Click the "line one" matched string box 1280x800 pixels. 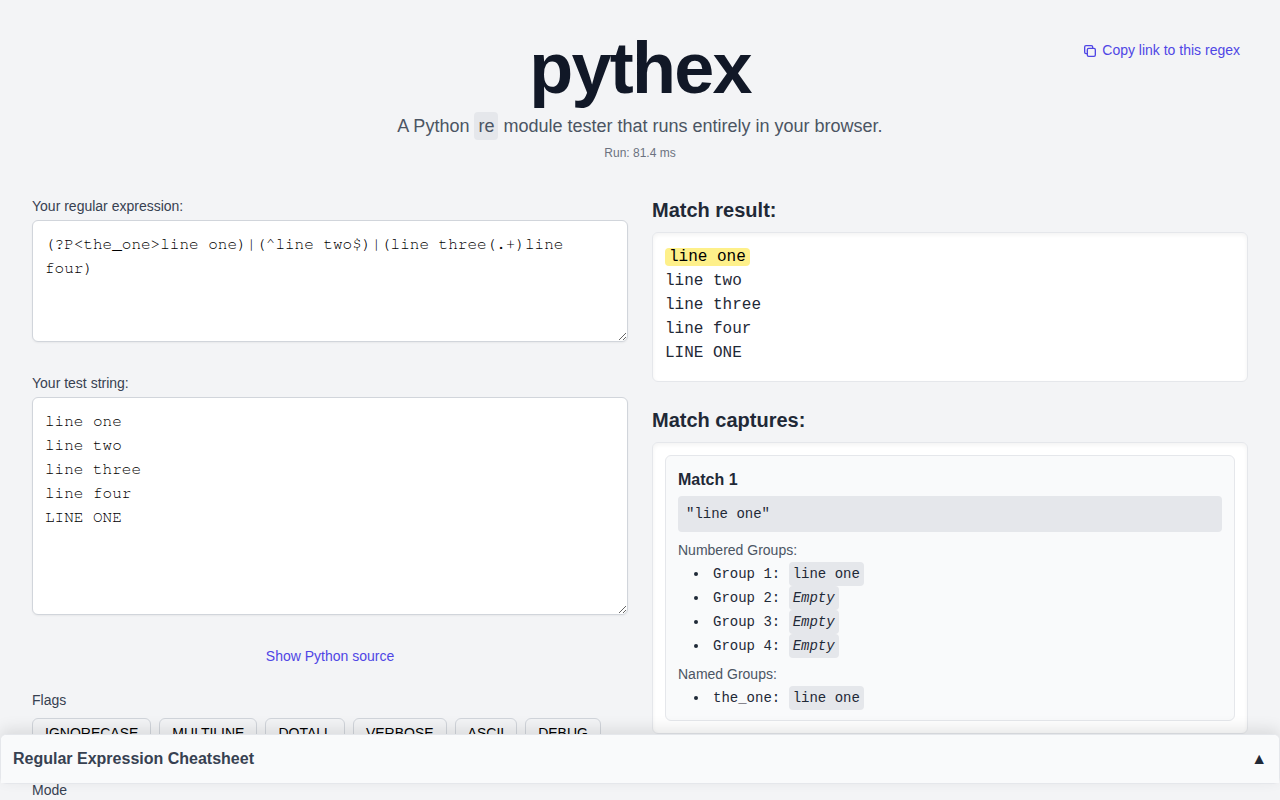click(950, 514)
